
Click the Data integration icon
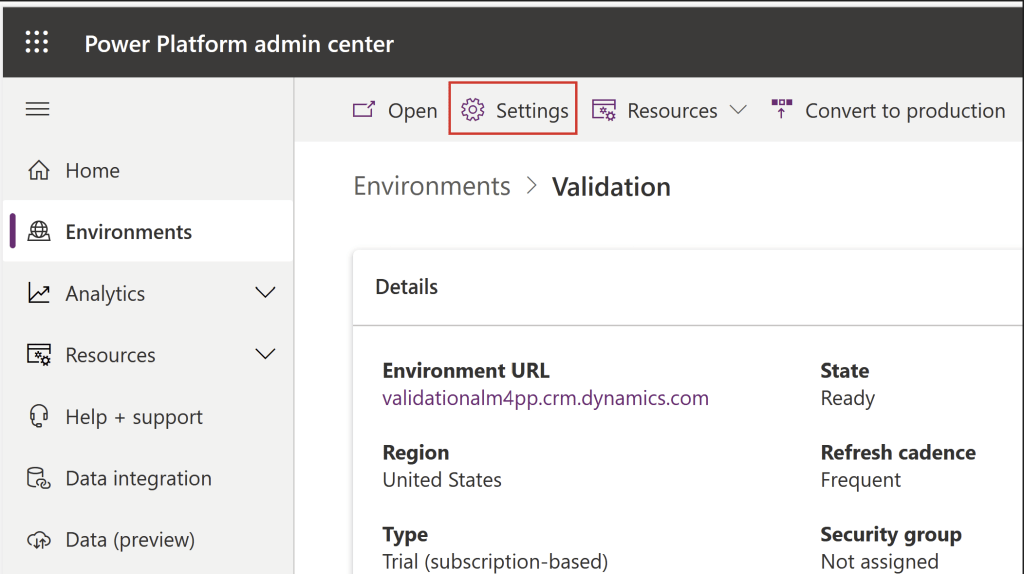[x=39, y=479]
